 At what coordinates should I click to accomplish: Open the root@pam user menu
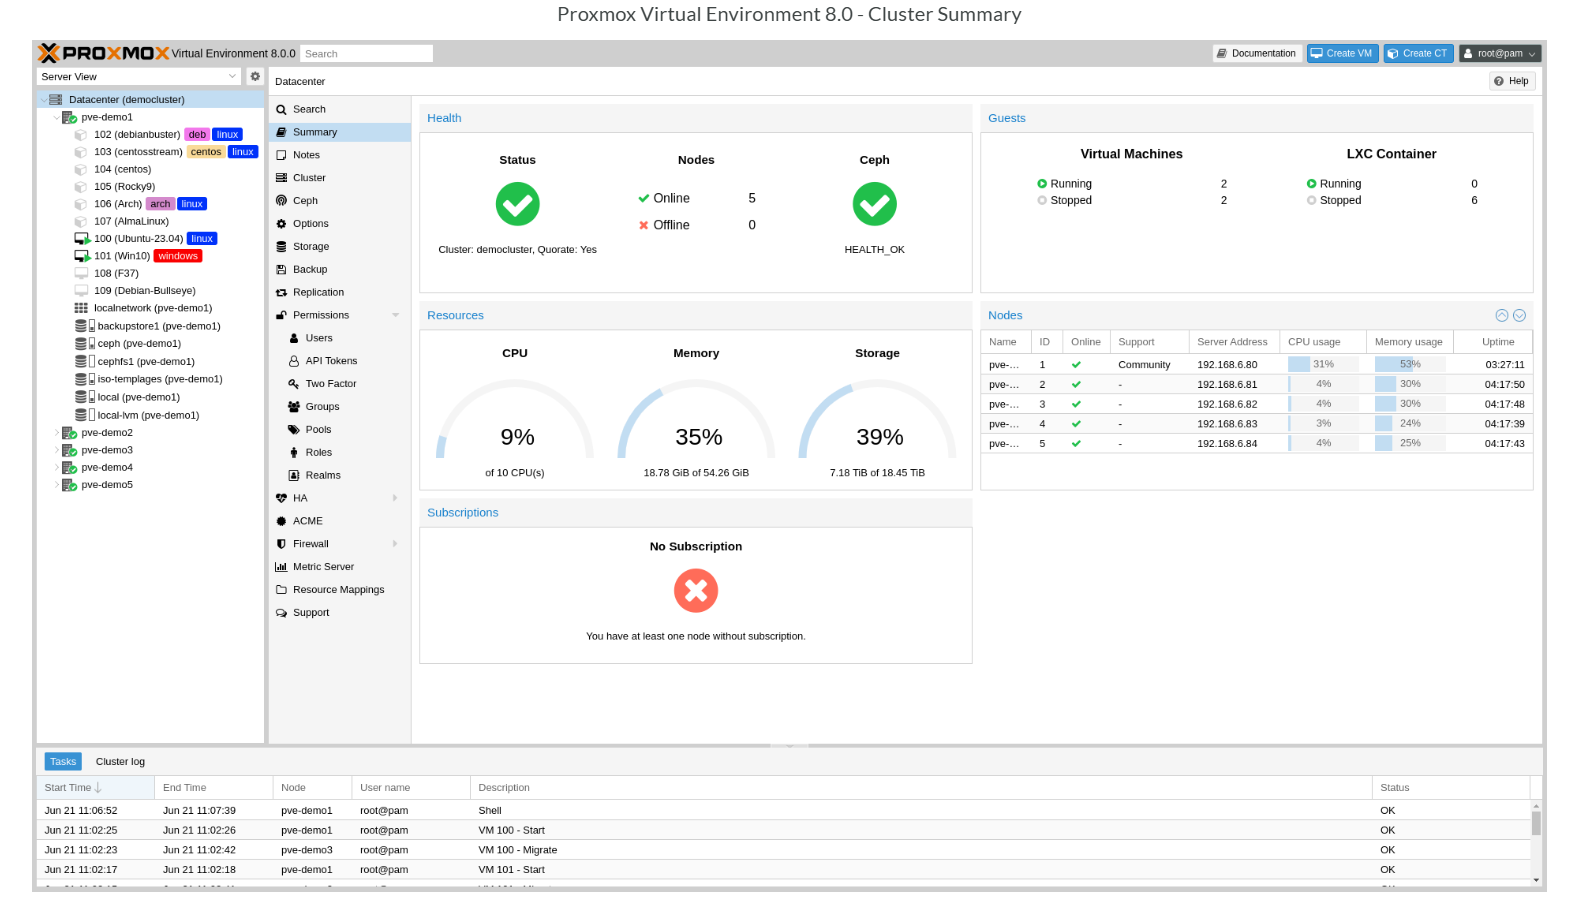click(1499, 54)
